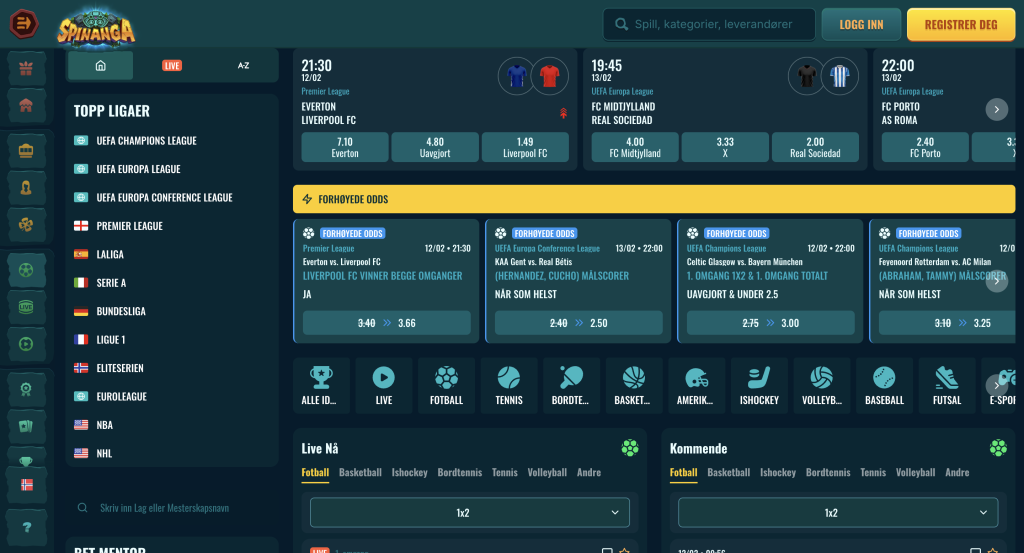Click the green football icon beside Live Nå
Image resolution: width=1024 pixels, height=553 pixels.
point(630,448)
